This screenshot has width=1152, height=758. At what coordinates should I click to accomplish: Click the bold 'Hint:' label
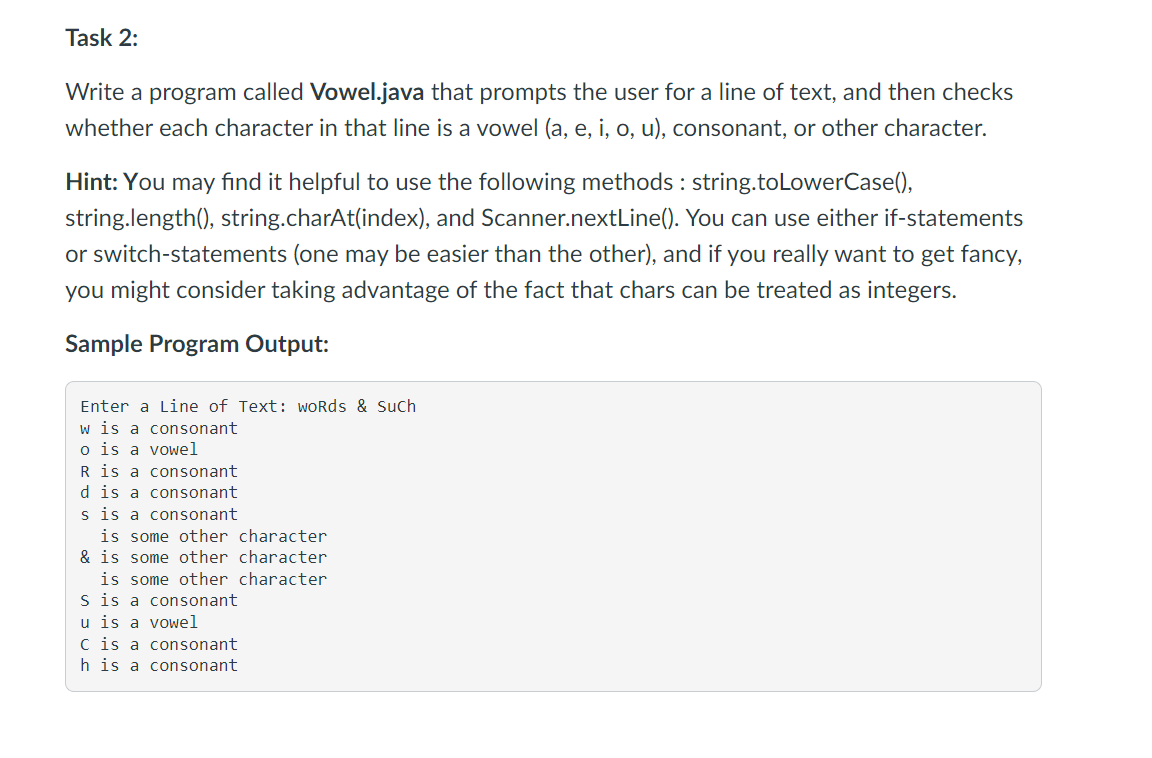(91, 181)
